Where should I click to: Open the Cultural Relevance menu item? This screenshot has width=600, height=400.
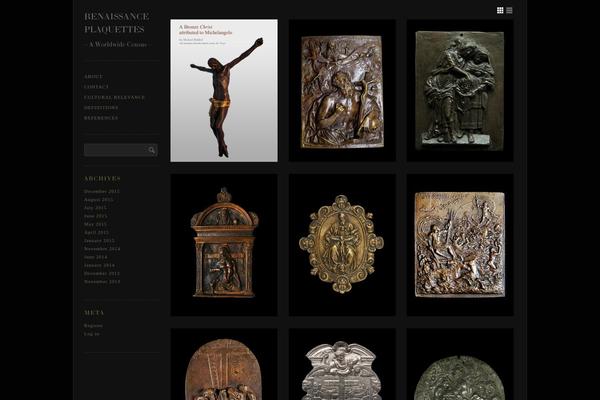pyautogui.click(x=114, y=97)
